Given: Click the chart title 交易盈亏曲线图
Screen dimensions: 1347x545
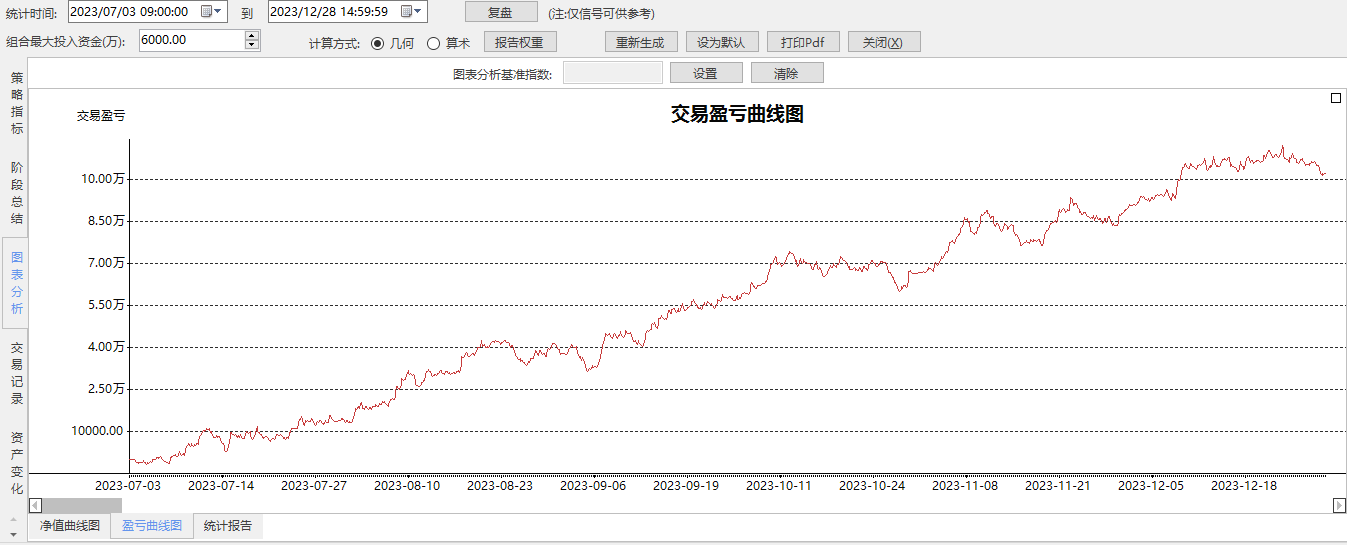Looking at the screenshot, I should tap(737, 114).
